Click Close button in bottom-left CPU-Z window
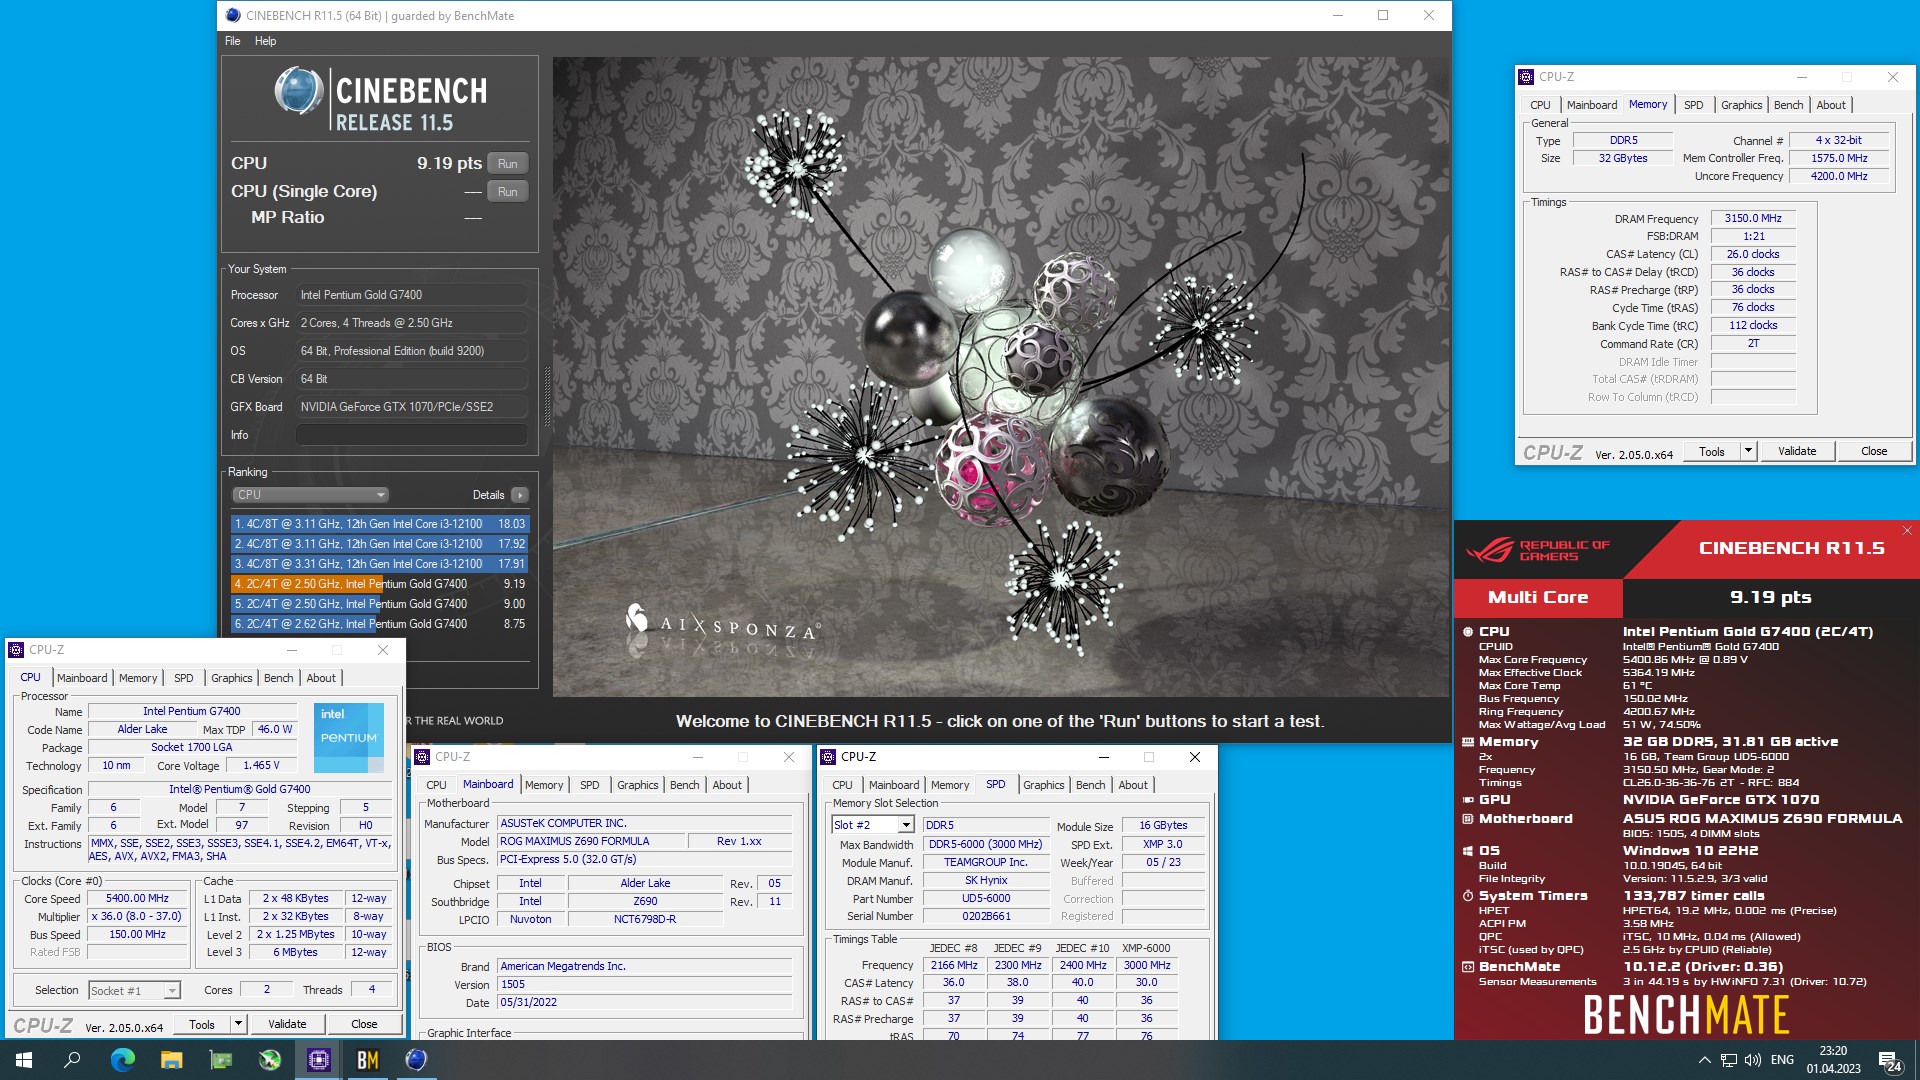1920x1080 pixels. point(364,1025)
